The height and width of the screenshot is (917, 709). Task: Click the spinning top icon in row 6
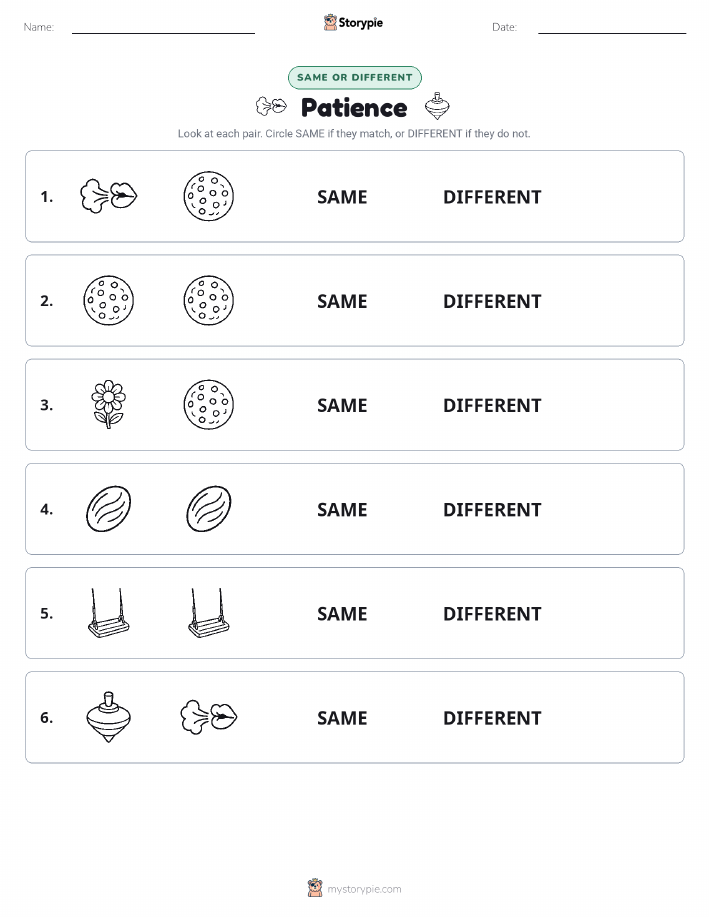[109, 717]
